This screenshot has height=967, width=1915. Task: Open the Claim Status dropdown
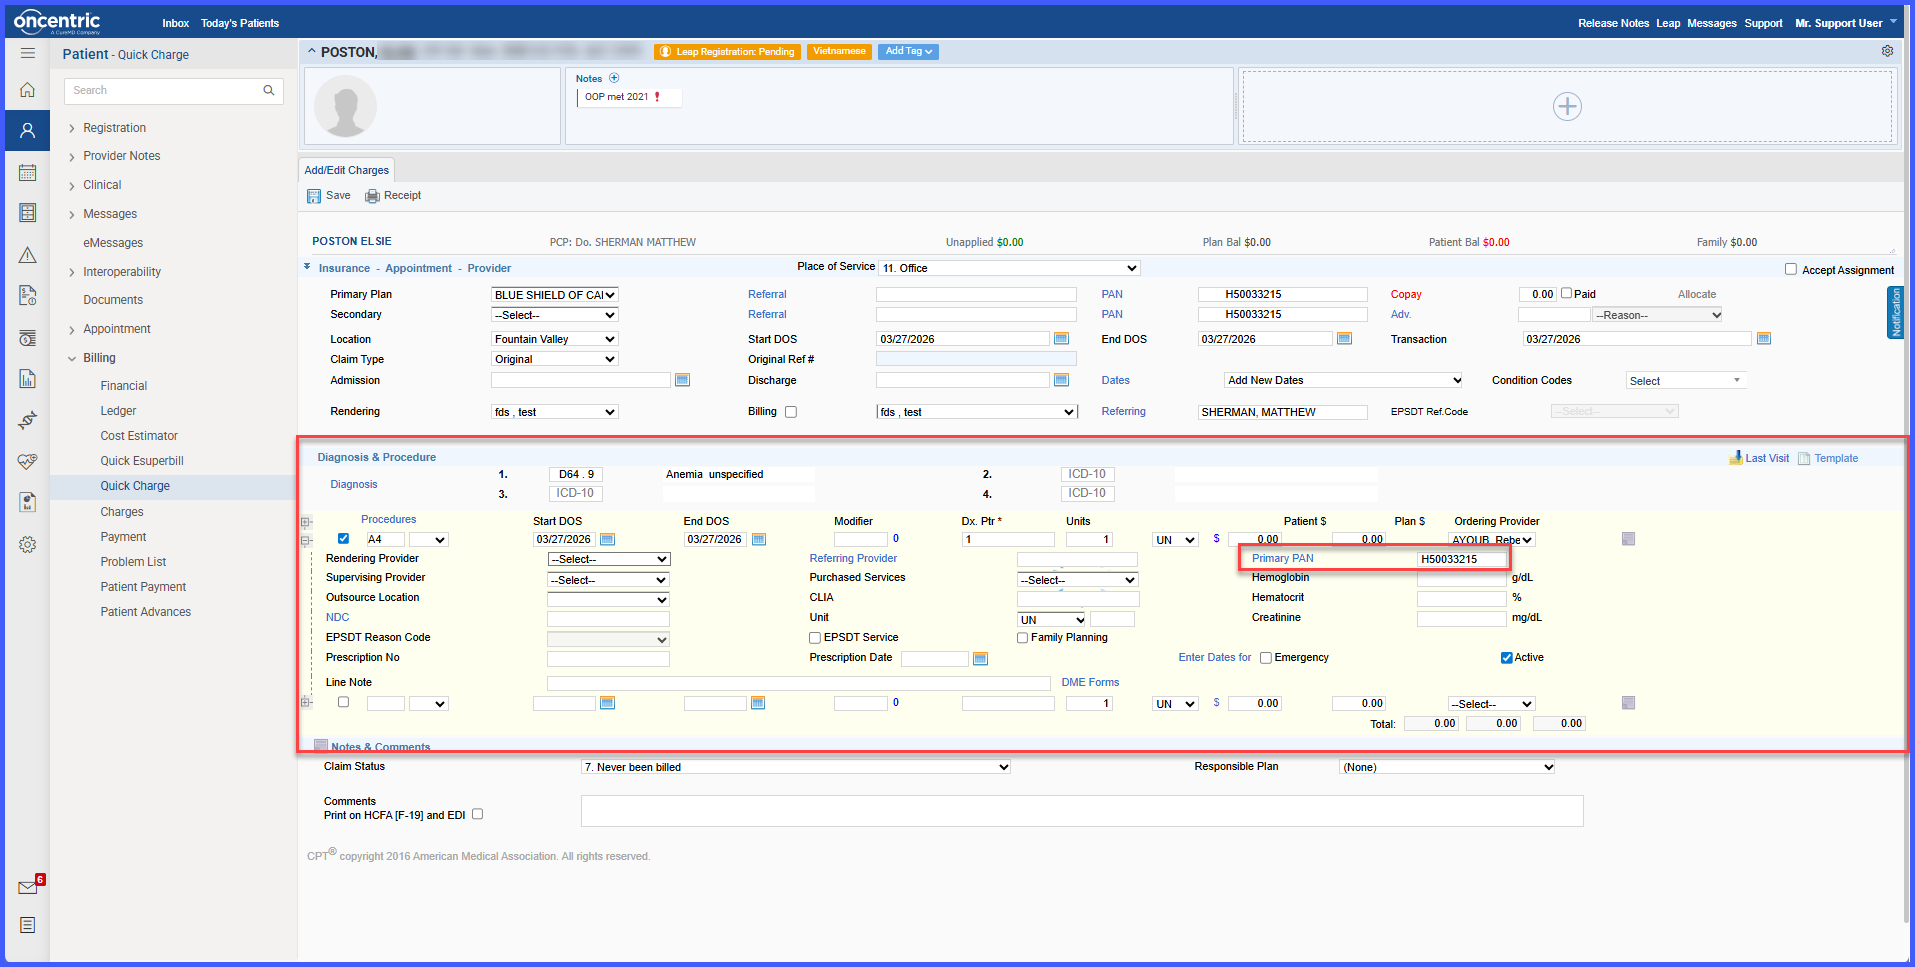coord(796,767)
